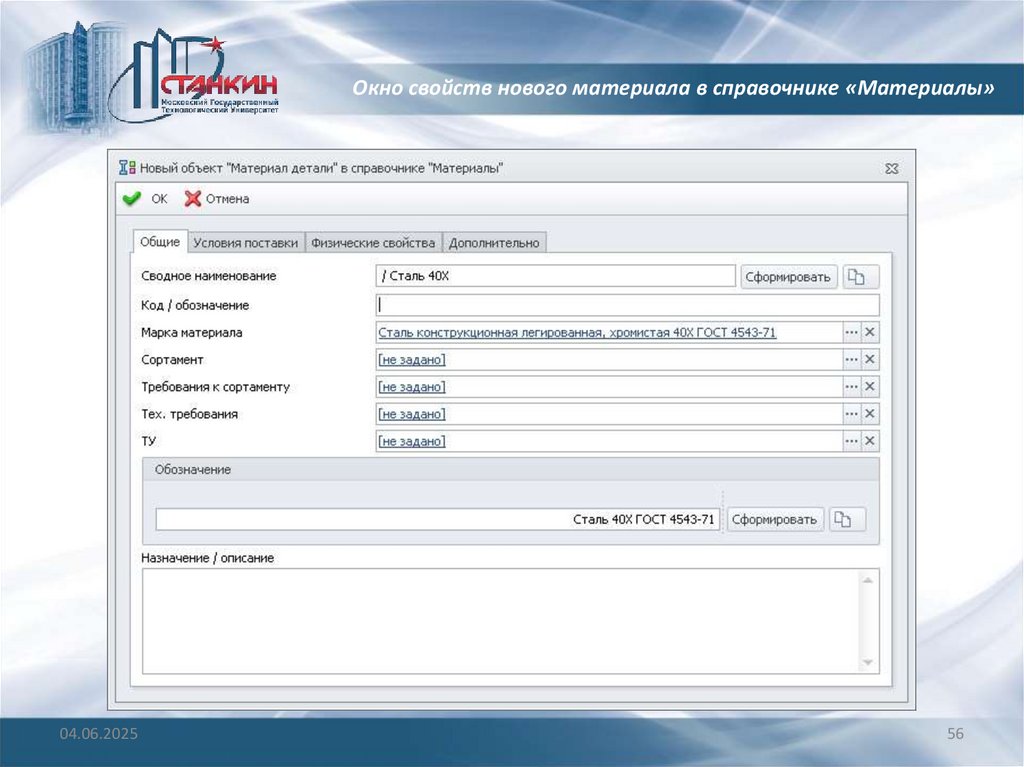Viewport: 1024px width, 767px height.
Task: Confirm with the green OK checkmark
Action: [x=145, y=199]
